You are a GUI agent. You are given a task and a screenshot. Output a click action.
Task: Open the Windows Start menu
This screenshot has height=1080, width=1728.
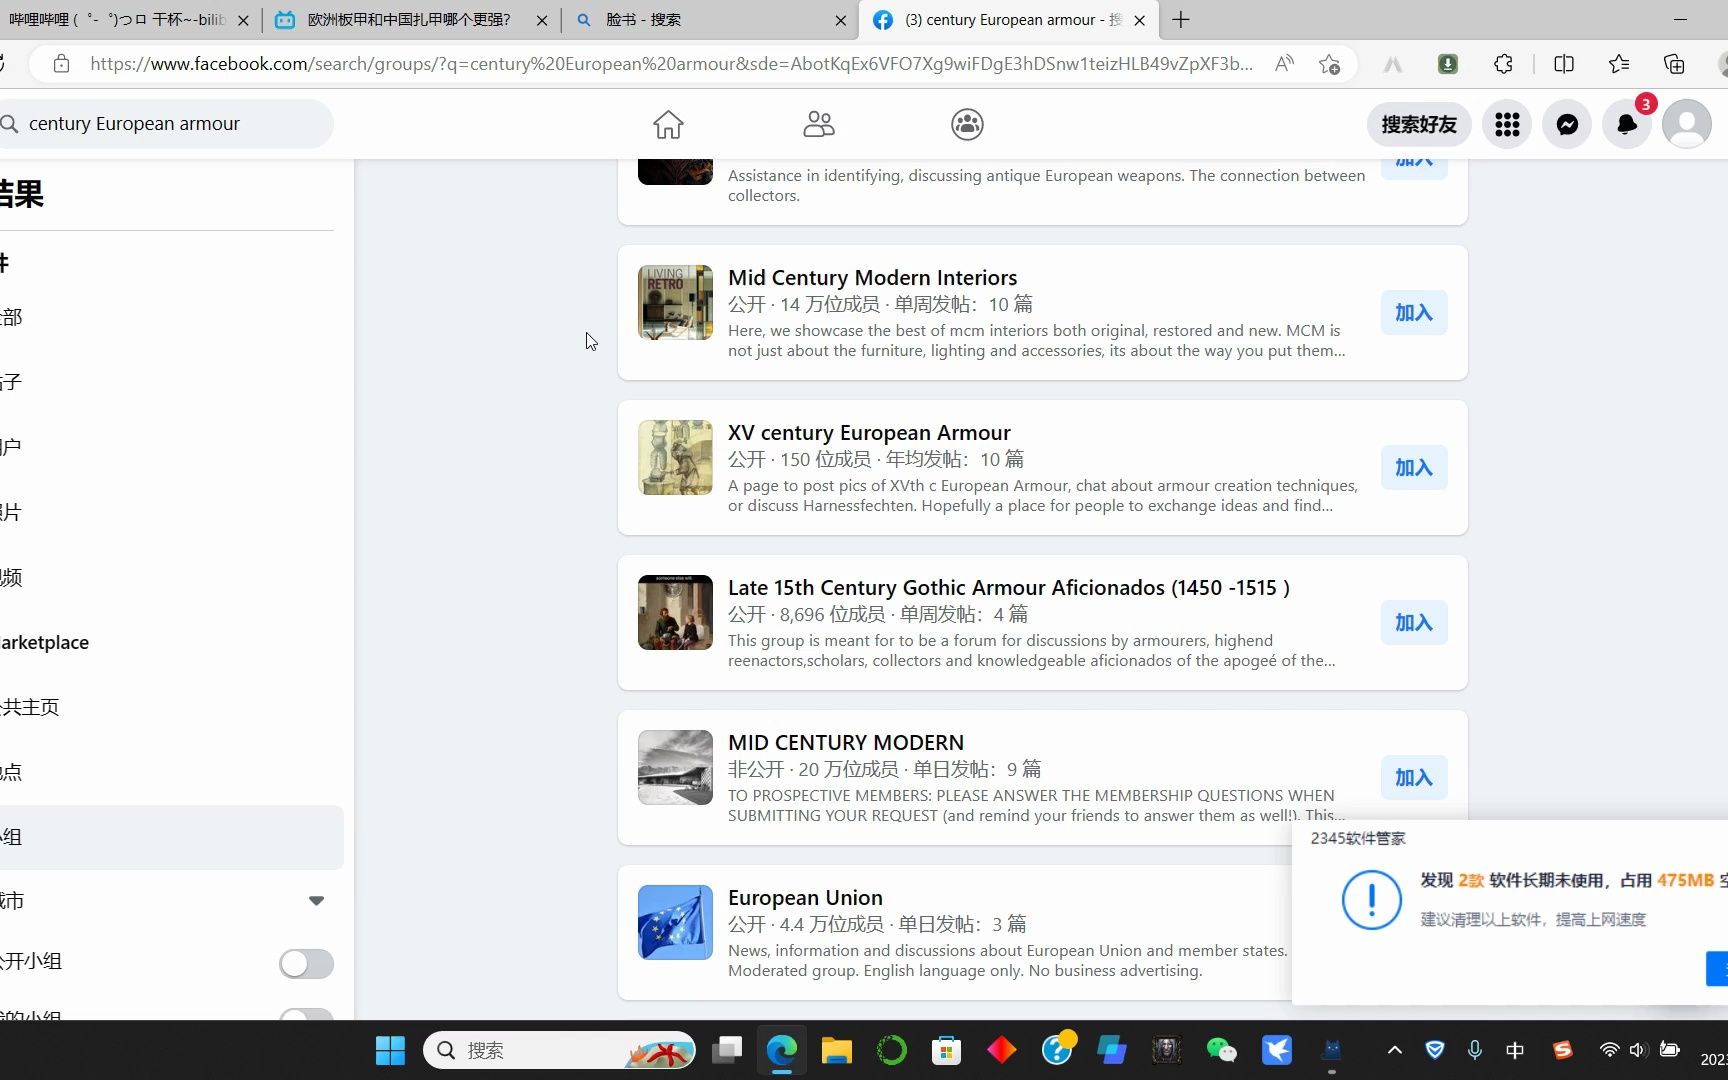pyautogui.click(x=390, y=1050)
